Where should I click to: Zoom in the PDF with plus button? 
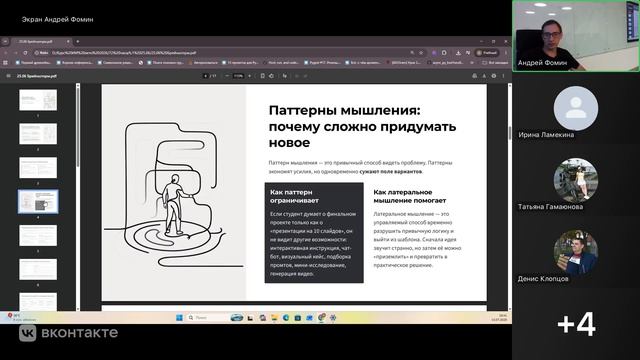point(250,76)
